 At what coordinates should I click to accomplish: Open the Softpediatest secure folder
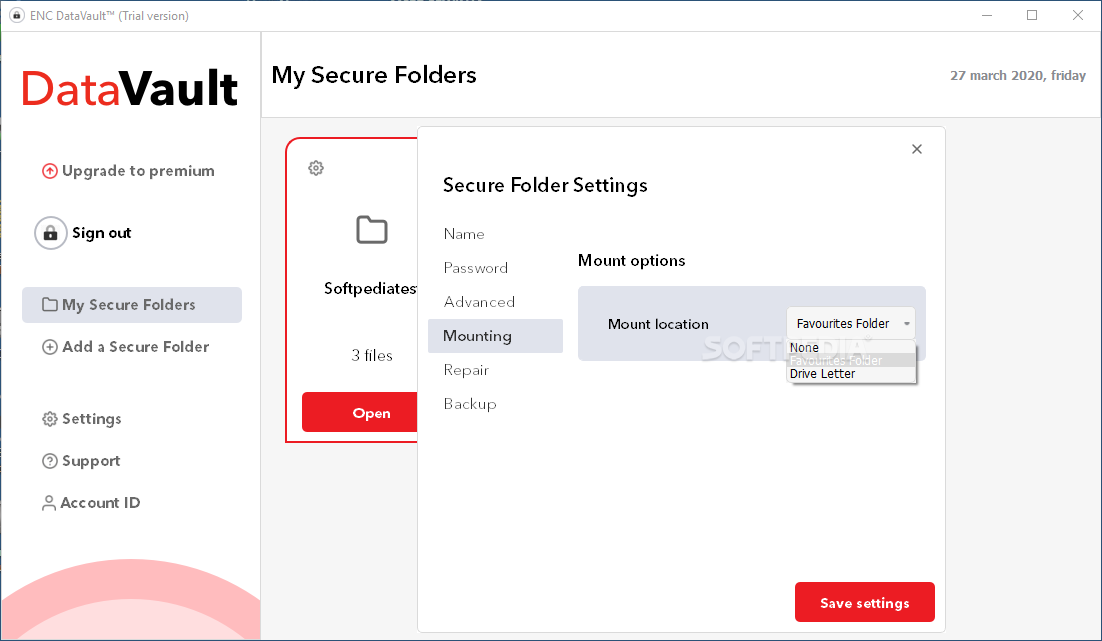[360, 413]
